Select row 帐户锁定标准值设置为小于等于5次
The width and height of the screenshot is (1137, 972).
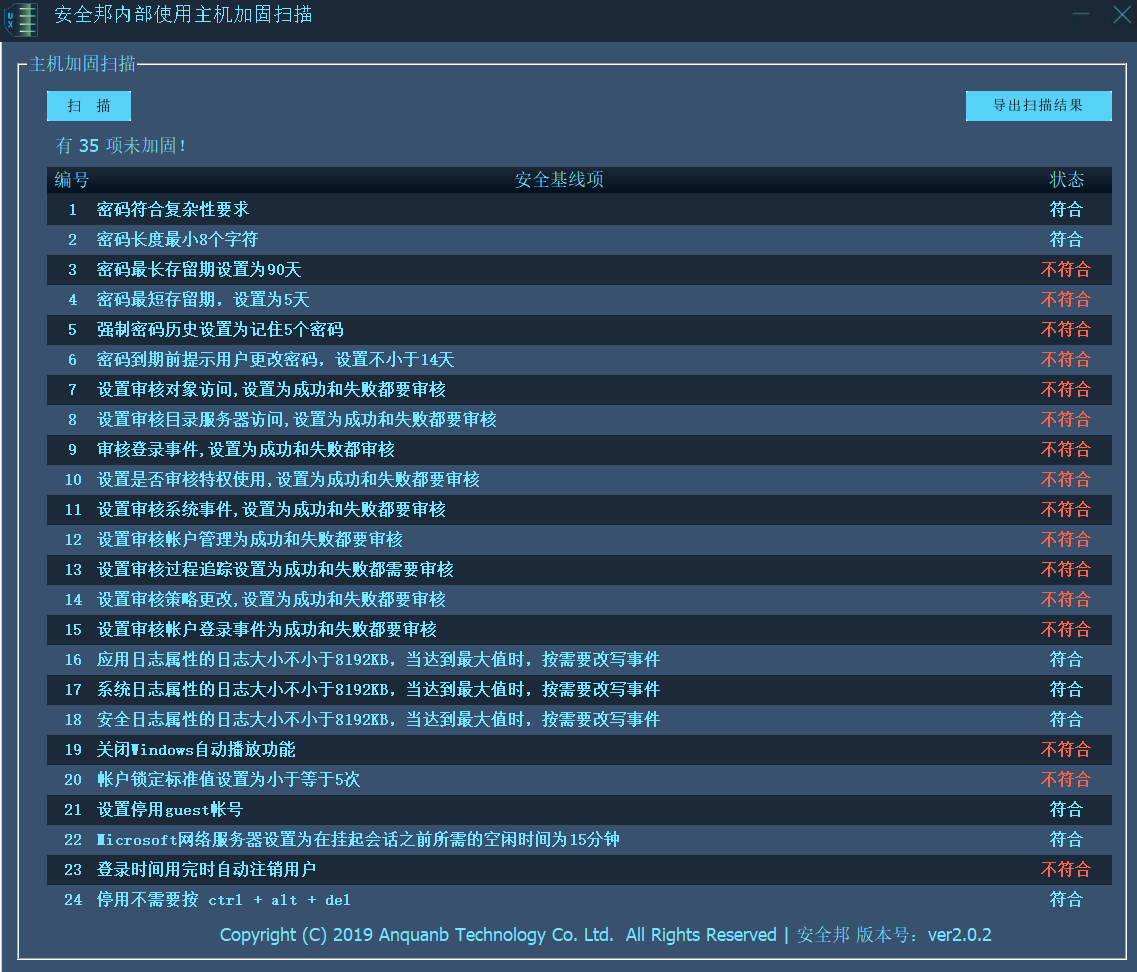tap(579, 779)
